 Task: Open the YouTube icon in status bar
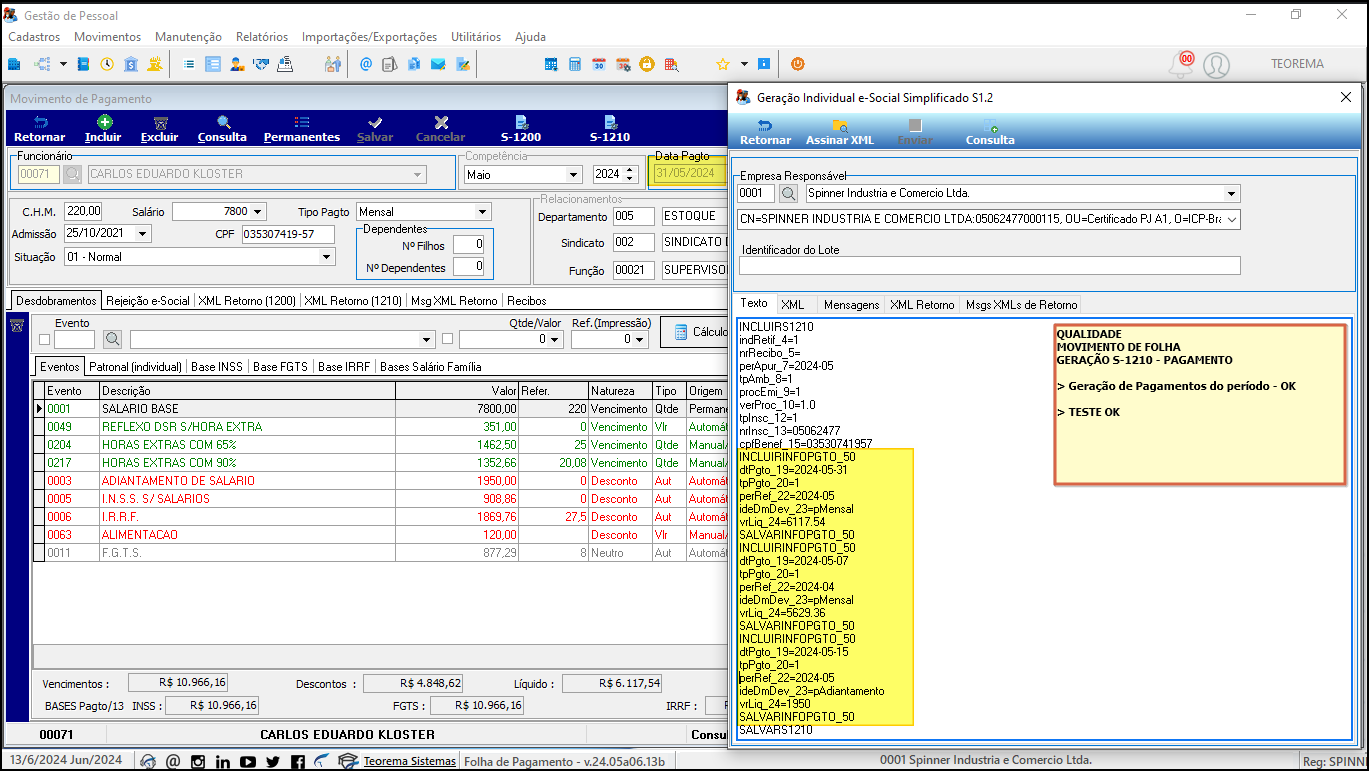tap(248, 762)
